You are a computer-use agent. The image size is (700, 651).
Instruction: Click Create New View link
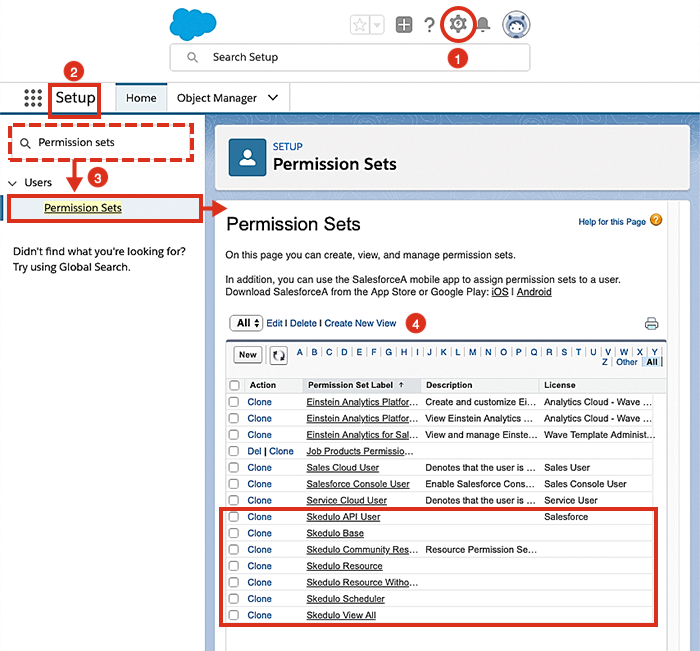click(360, 323)
